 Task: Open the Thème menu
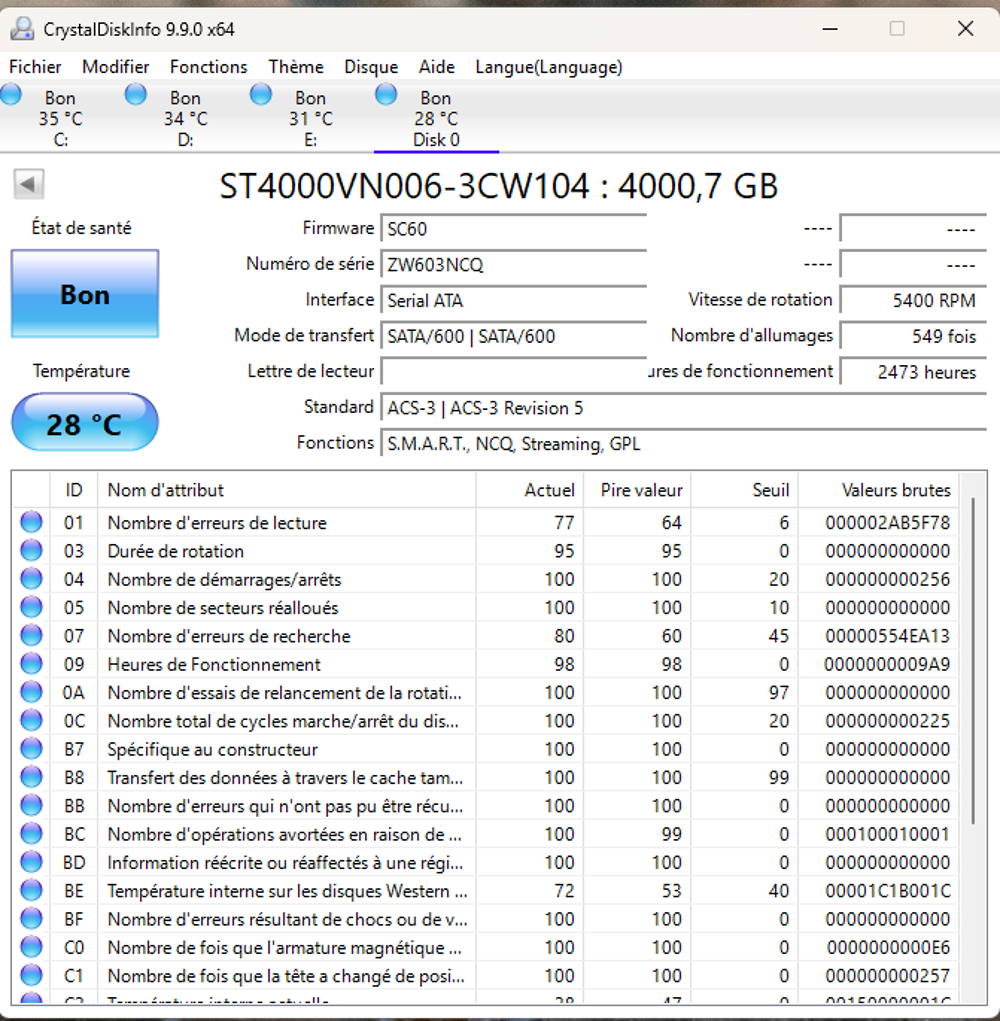click(x=296, y=66)
